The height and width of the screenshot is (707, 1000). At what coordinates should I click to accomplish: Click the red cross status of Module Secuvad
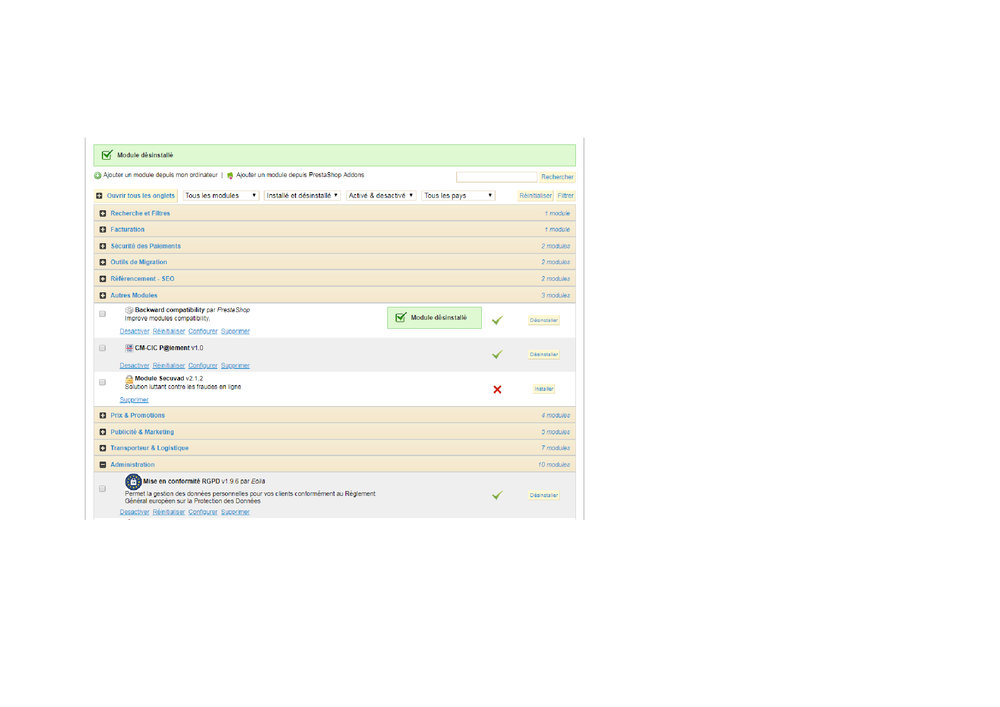pyautogui.click(x=497, y=390)
